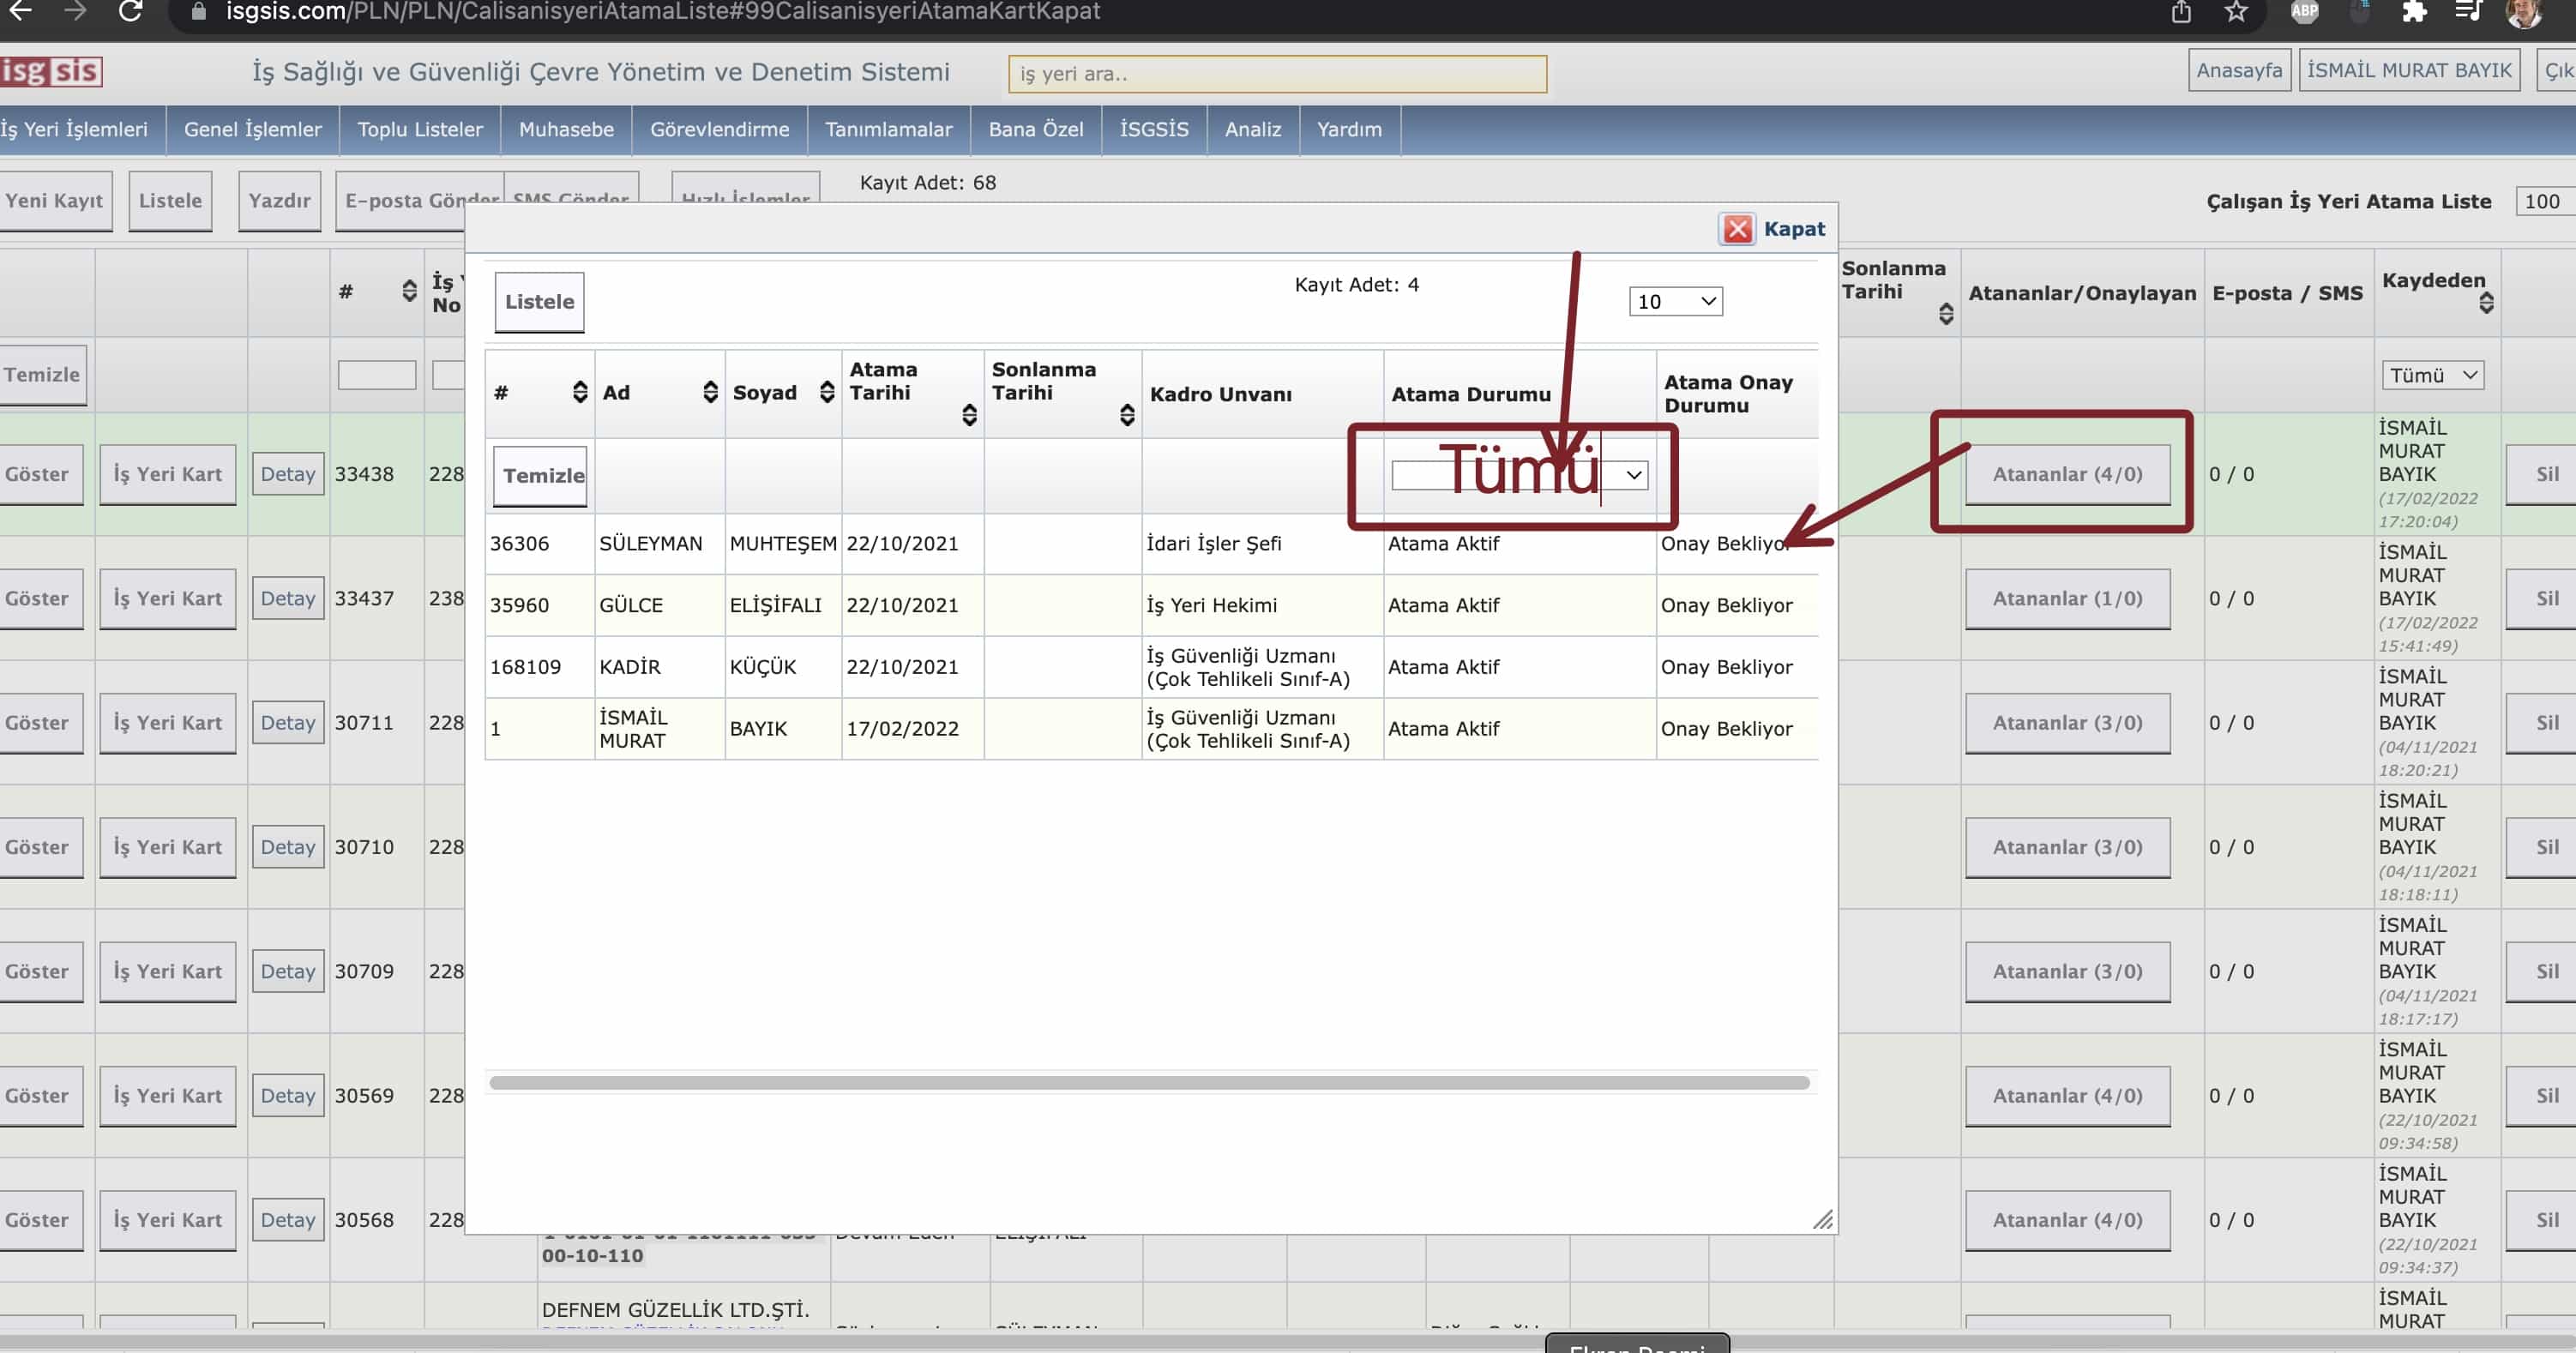
Task: Click the red X Kapat close icon
Action: pos(1737,229)
